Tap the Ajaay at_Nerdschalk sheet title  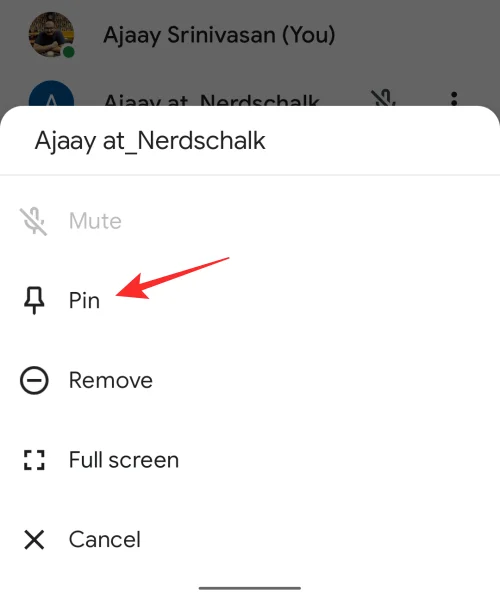pyautogui.click(x=150, y=141)
